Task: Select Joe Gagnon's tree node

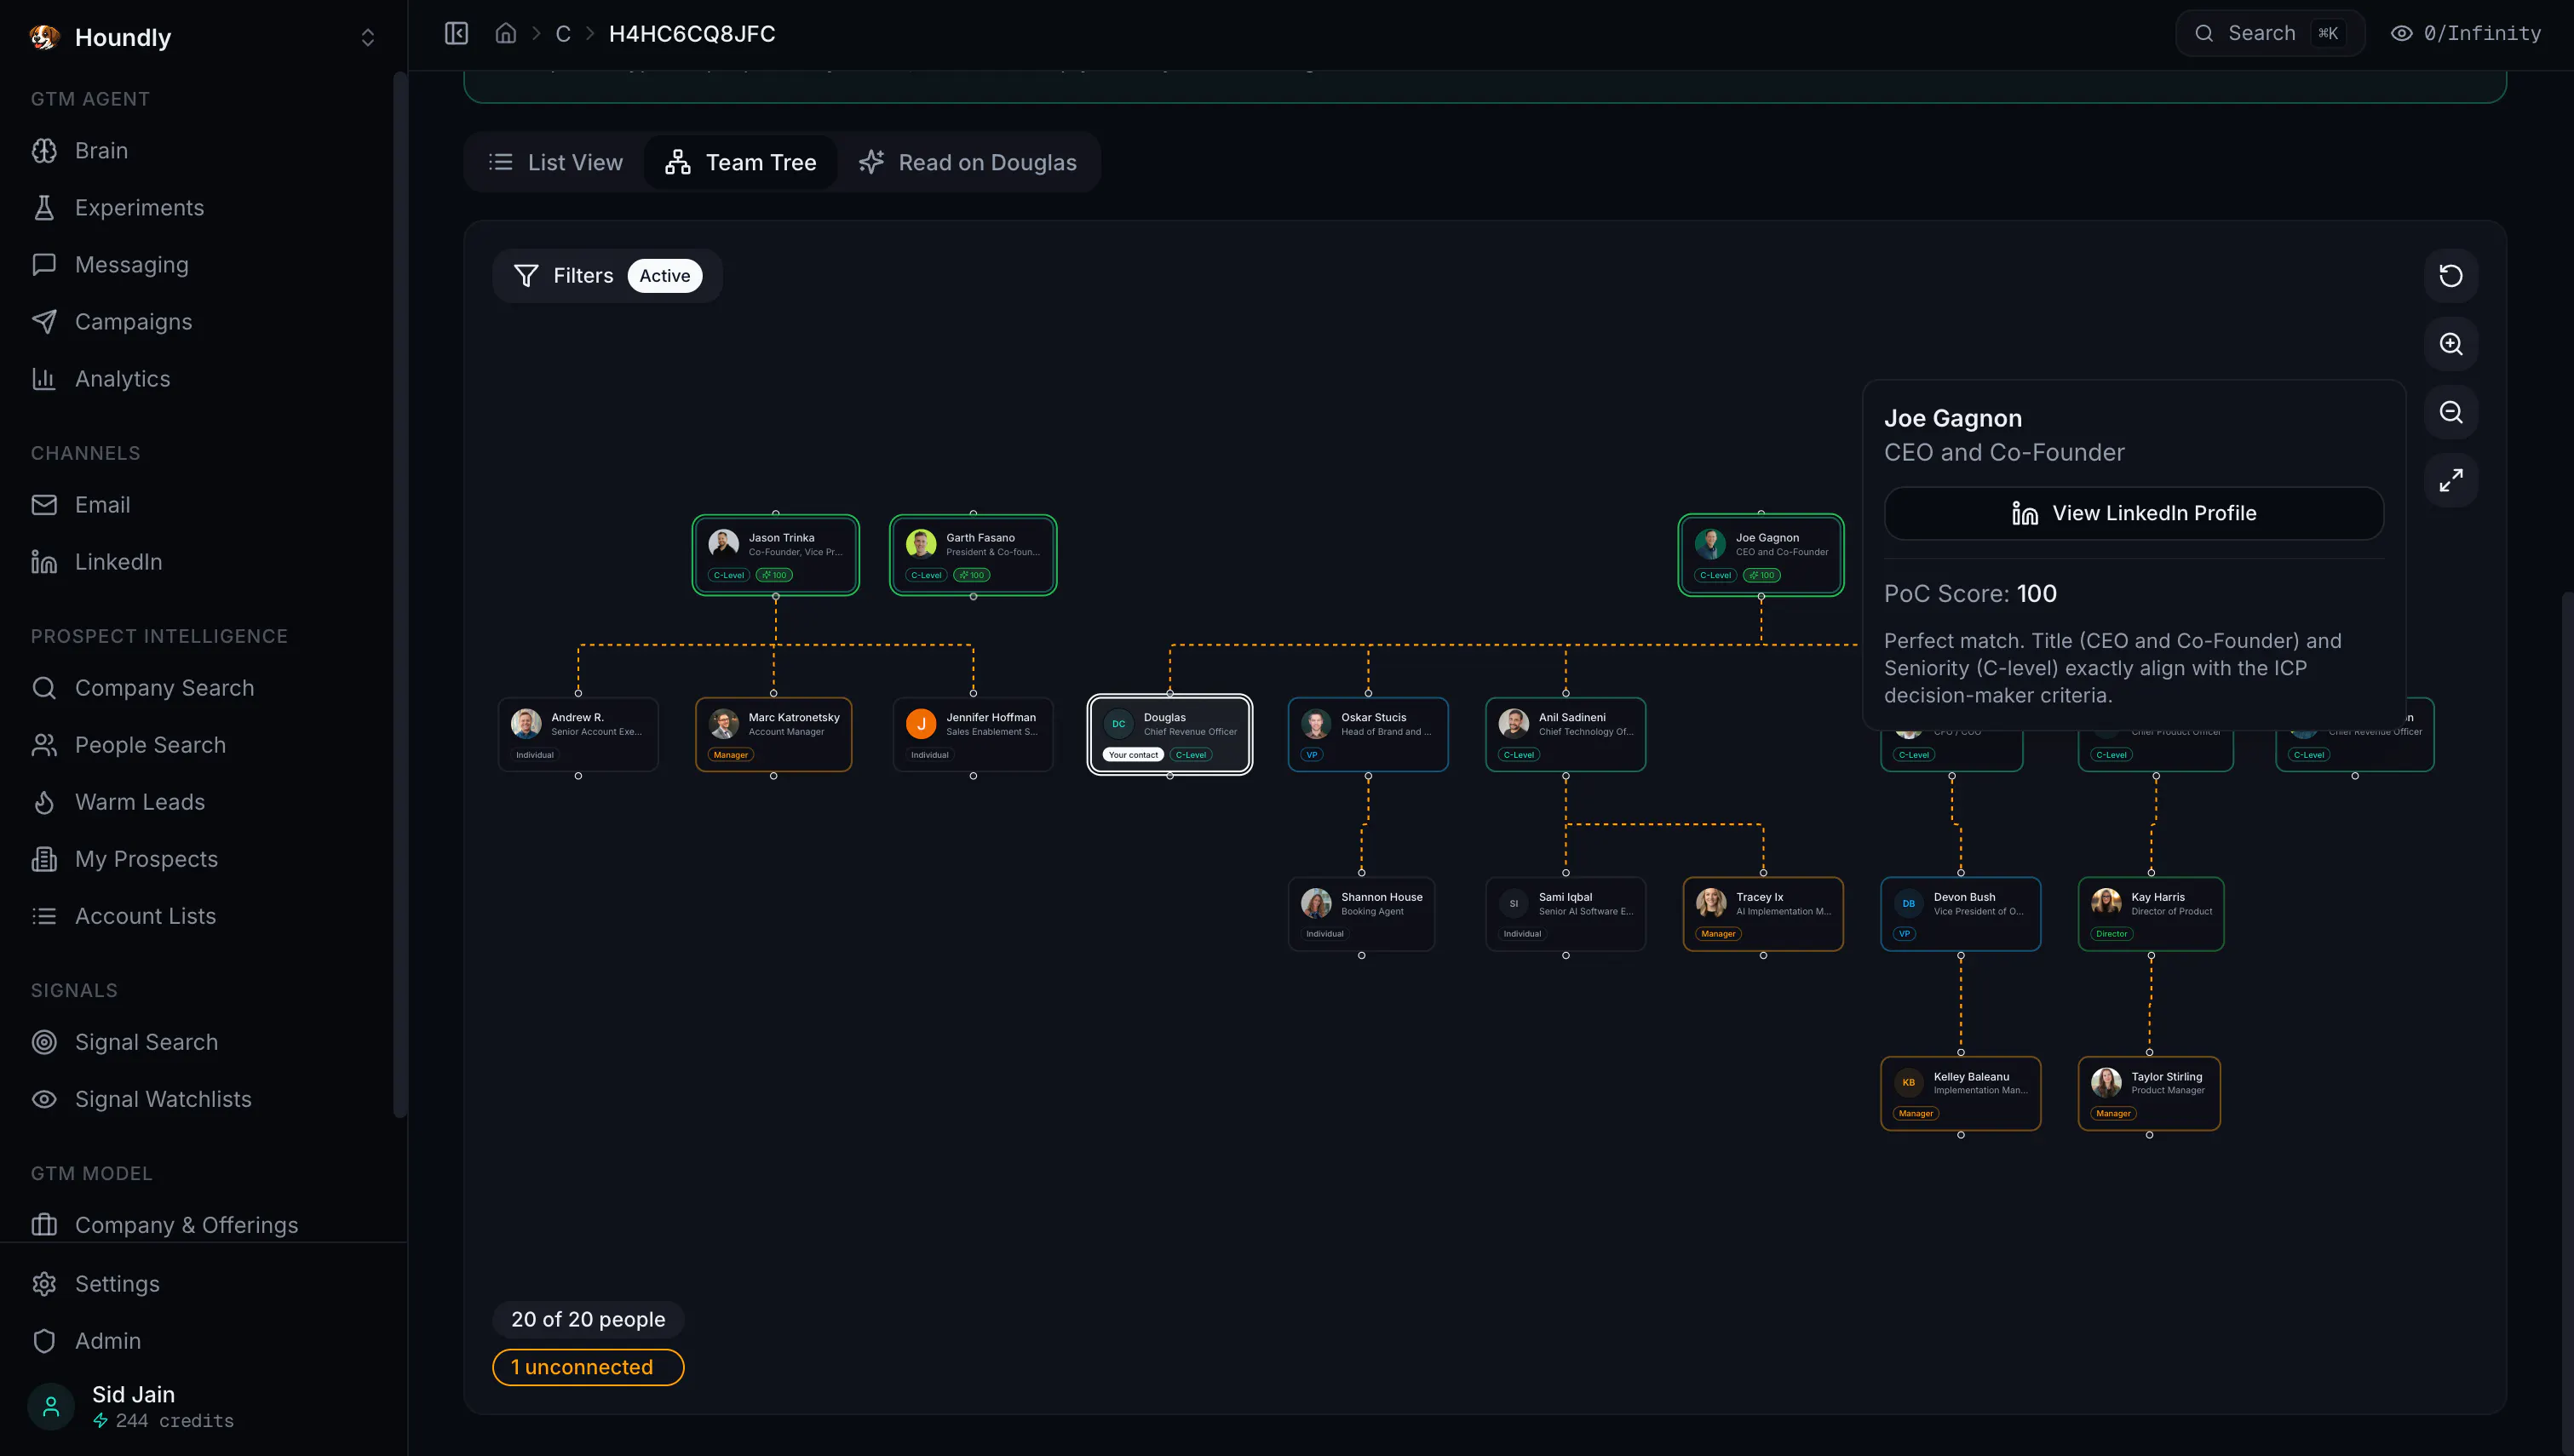Action: click(1761, 555)
